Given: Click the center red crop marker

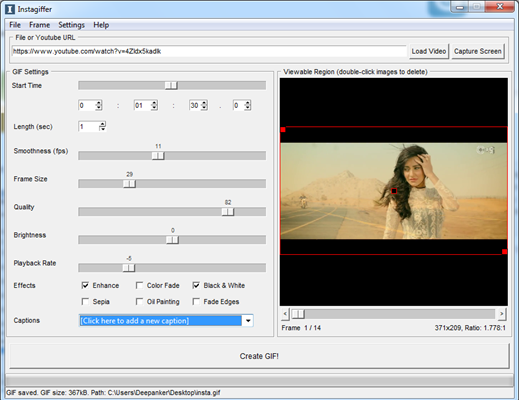Looking at the screenshot, I should 394,191.
